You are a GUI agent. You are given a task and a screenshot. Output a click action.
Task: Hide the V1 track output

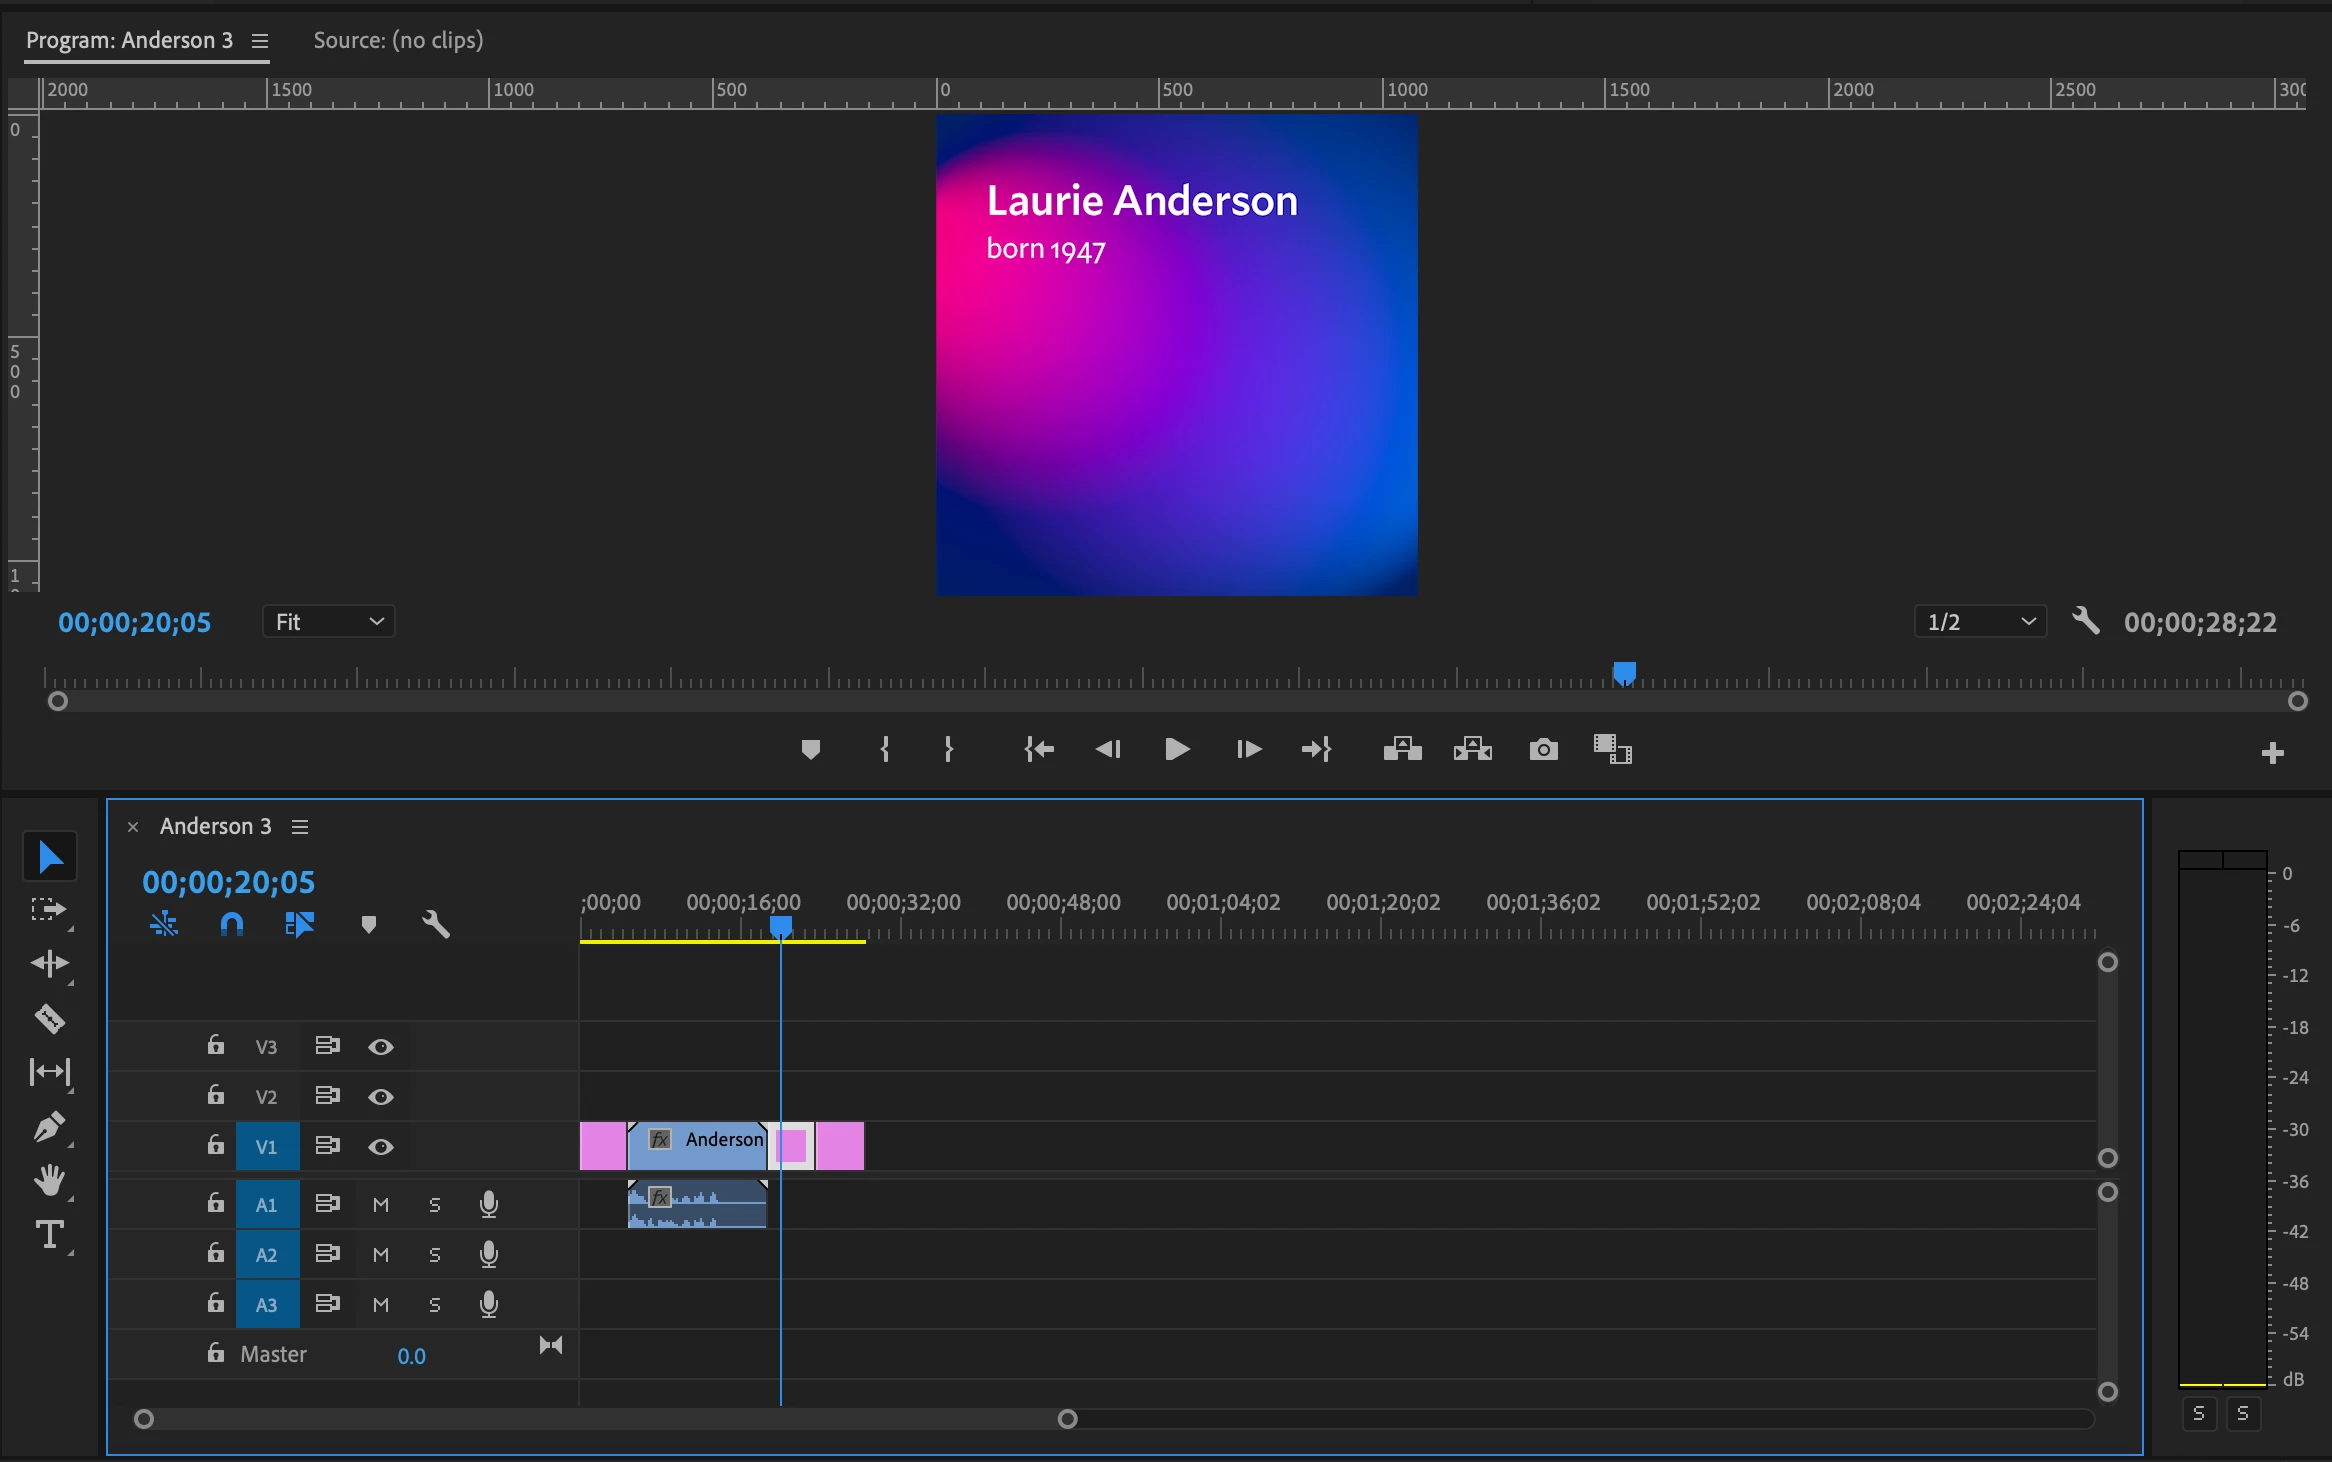(x=380, y=1147)
